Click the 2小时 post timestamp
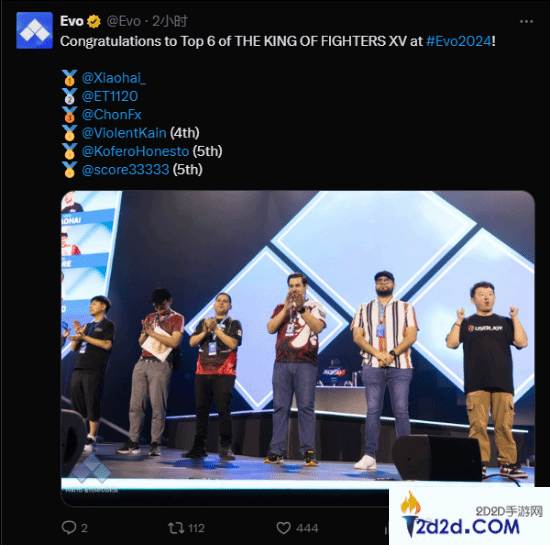 (170, 21)
